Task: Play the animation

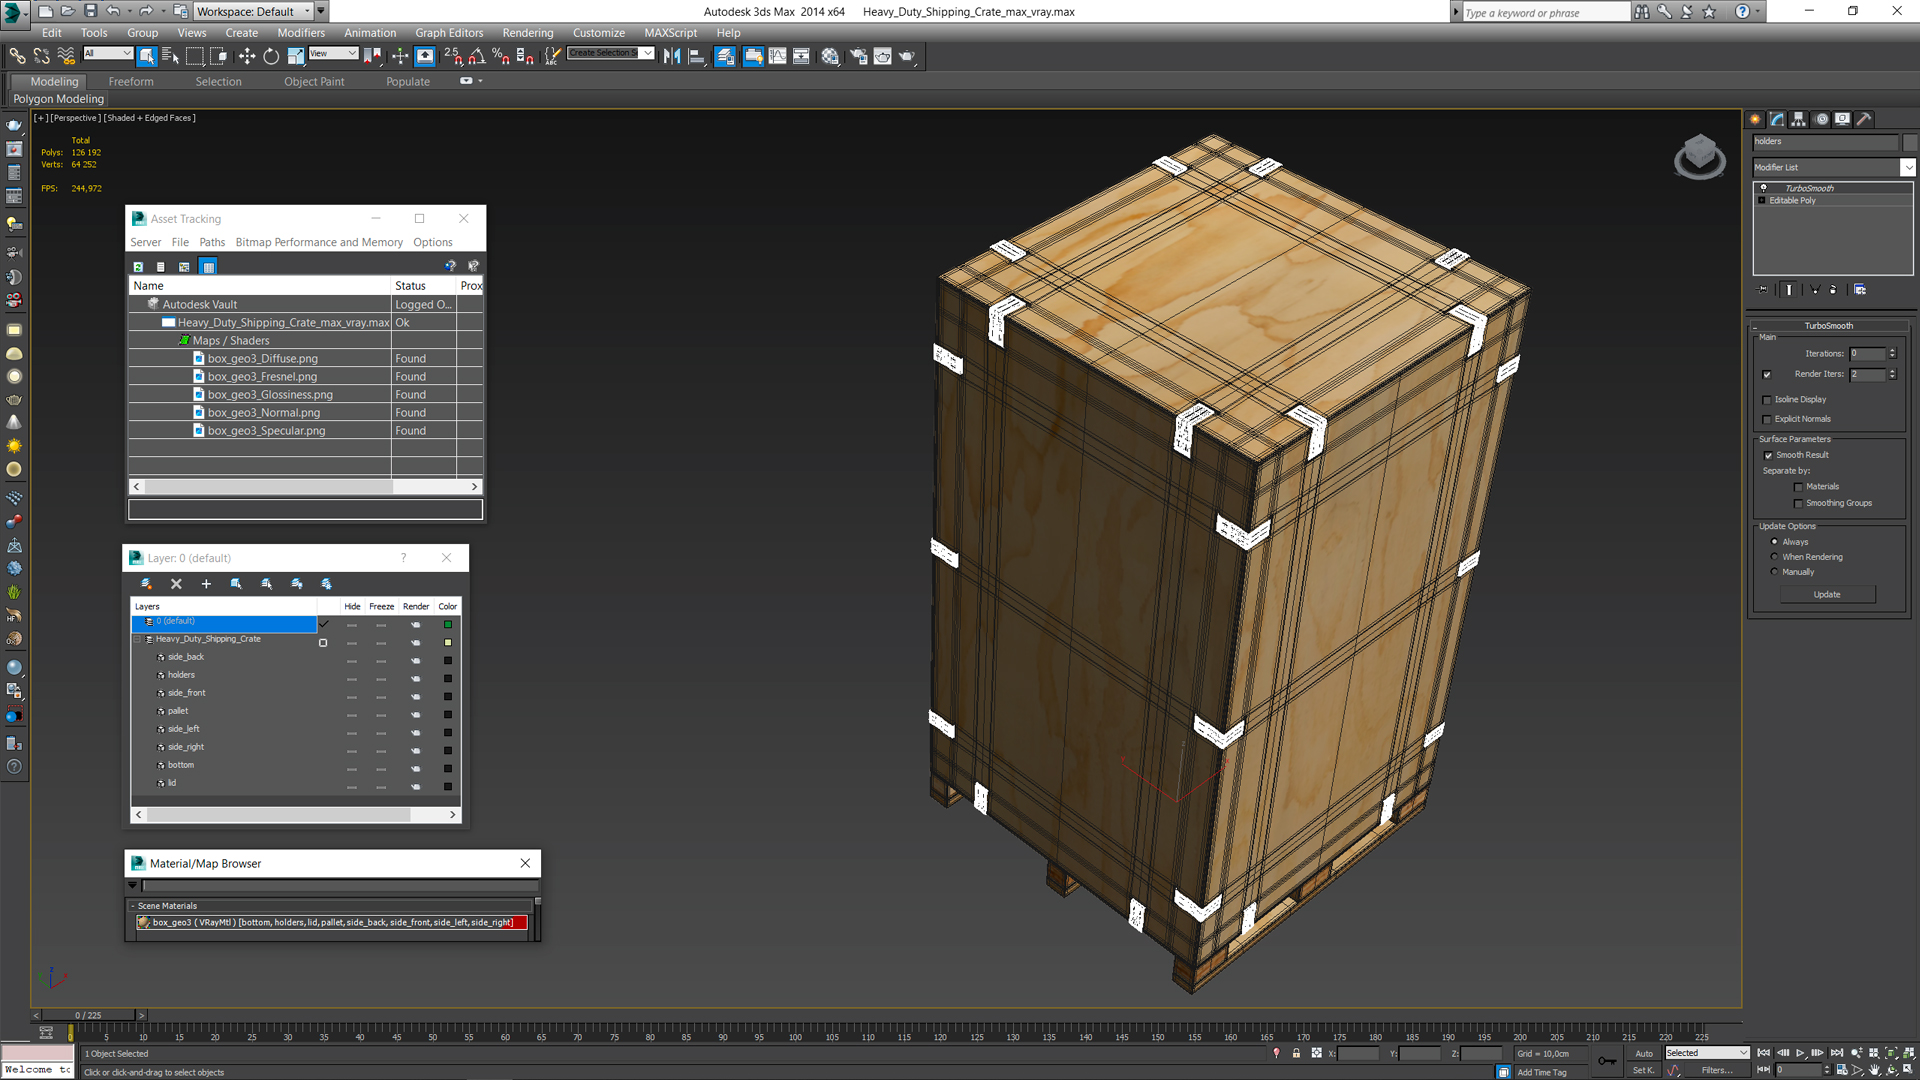Action: [x=1801, y=1053]
